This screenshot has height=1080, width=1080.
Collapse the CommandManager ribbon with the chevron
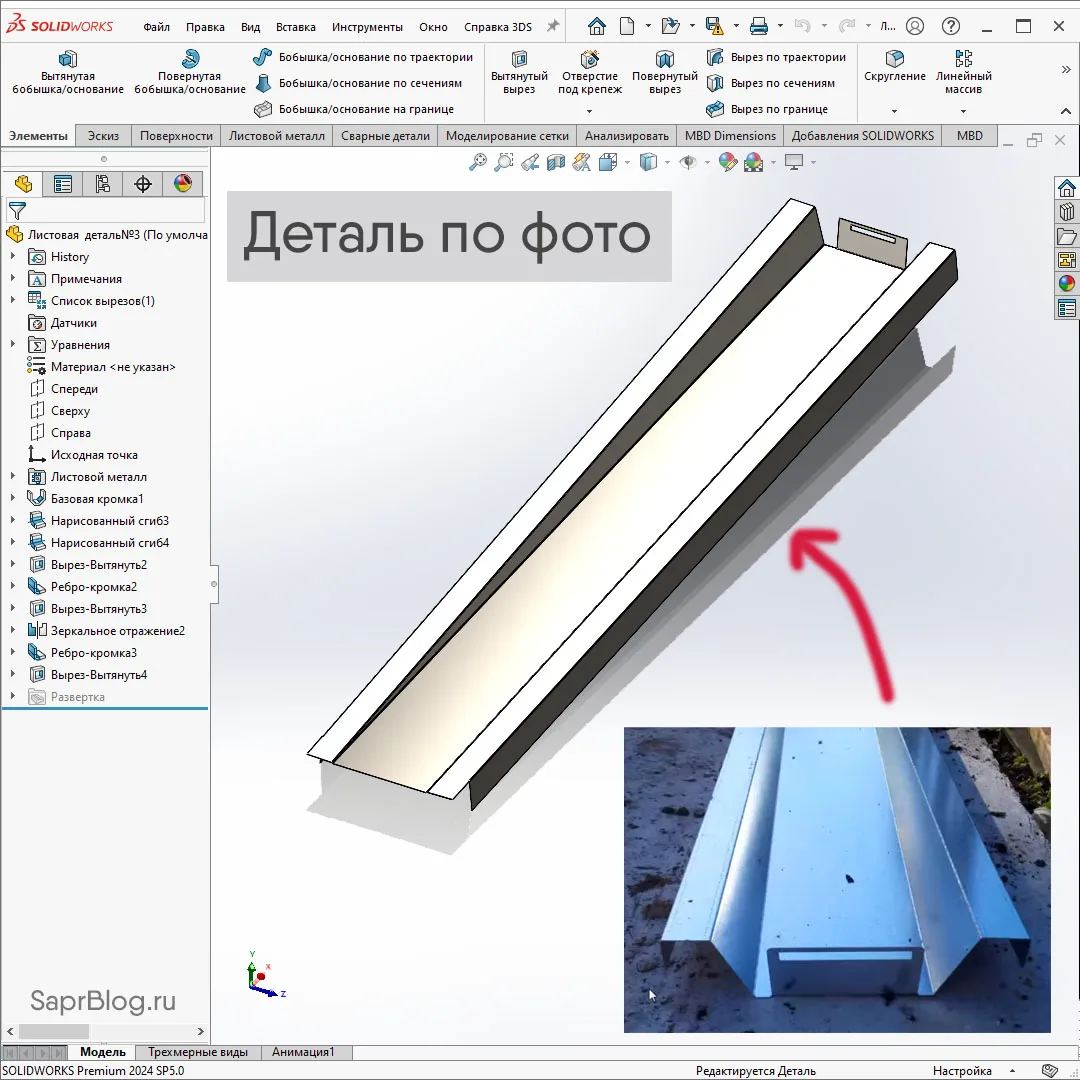[1066, 69]
